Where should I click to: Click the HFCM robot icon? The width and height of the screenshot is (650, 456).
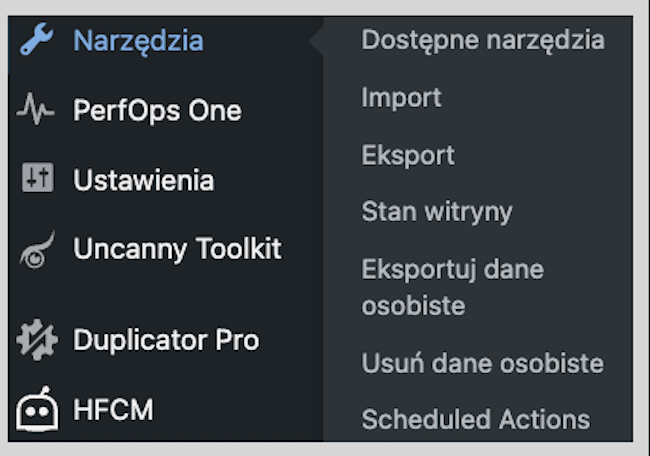[x=37, y=409]
